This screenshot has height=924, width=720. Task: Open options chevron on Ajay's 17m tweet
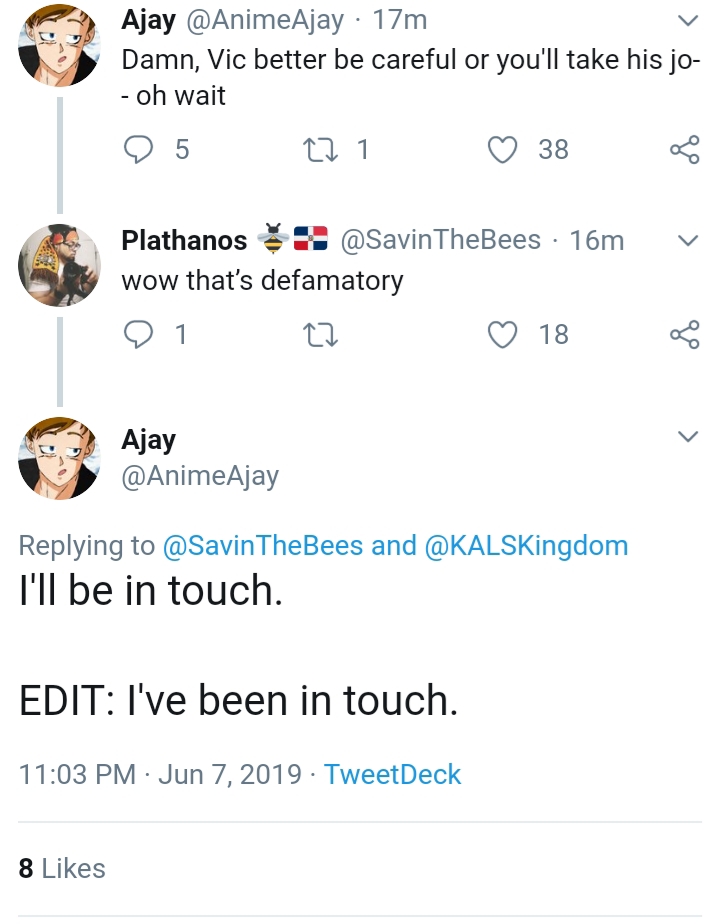pos(688,21)
